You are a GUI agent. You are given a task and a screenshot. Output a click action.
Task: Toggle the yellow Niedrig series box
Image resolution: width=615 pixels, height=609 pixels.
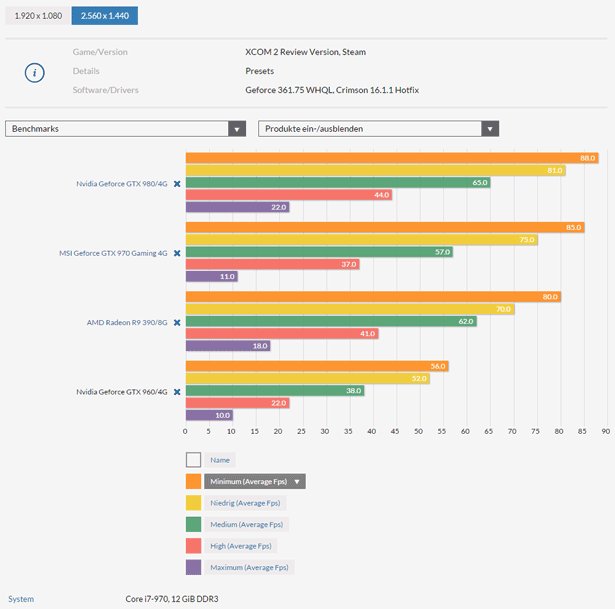click(x=193, y=503)
